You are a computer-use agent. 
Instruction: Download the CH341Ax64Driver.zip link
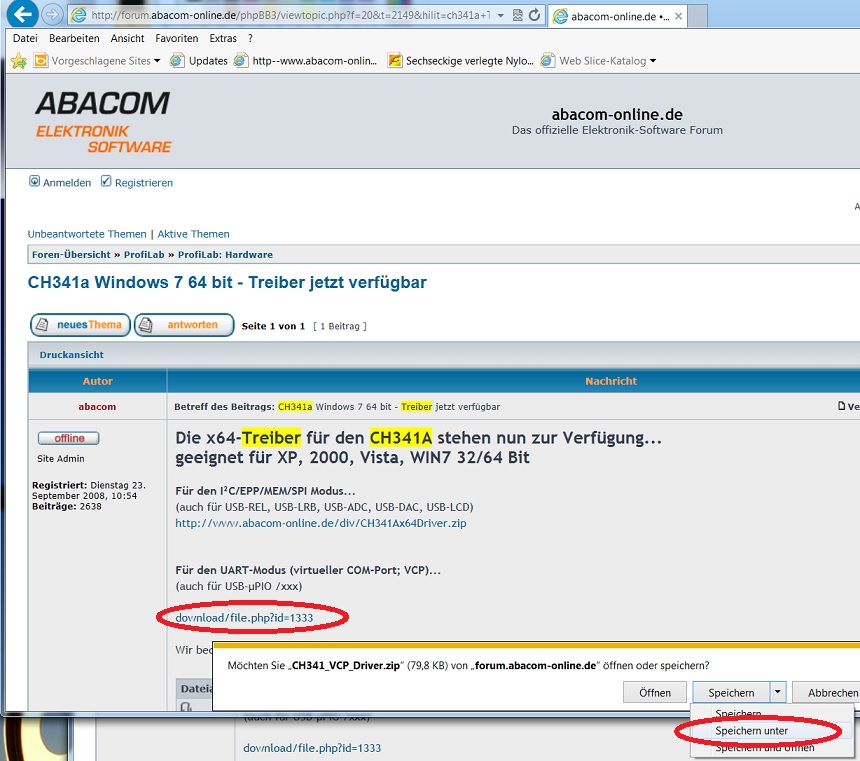pos(321,523)
